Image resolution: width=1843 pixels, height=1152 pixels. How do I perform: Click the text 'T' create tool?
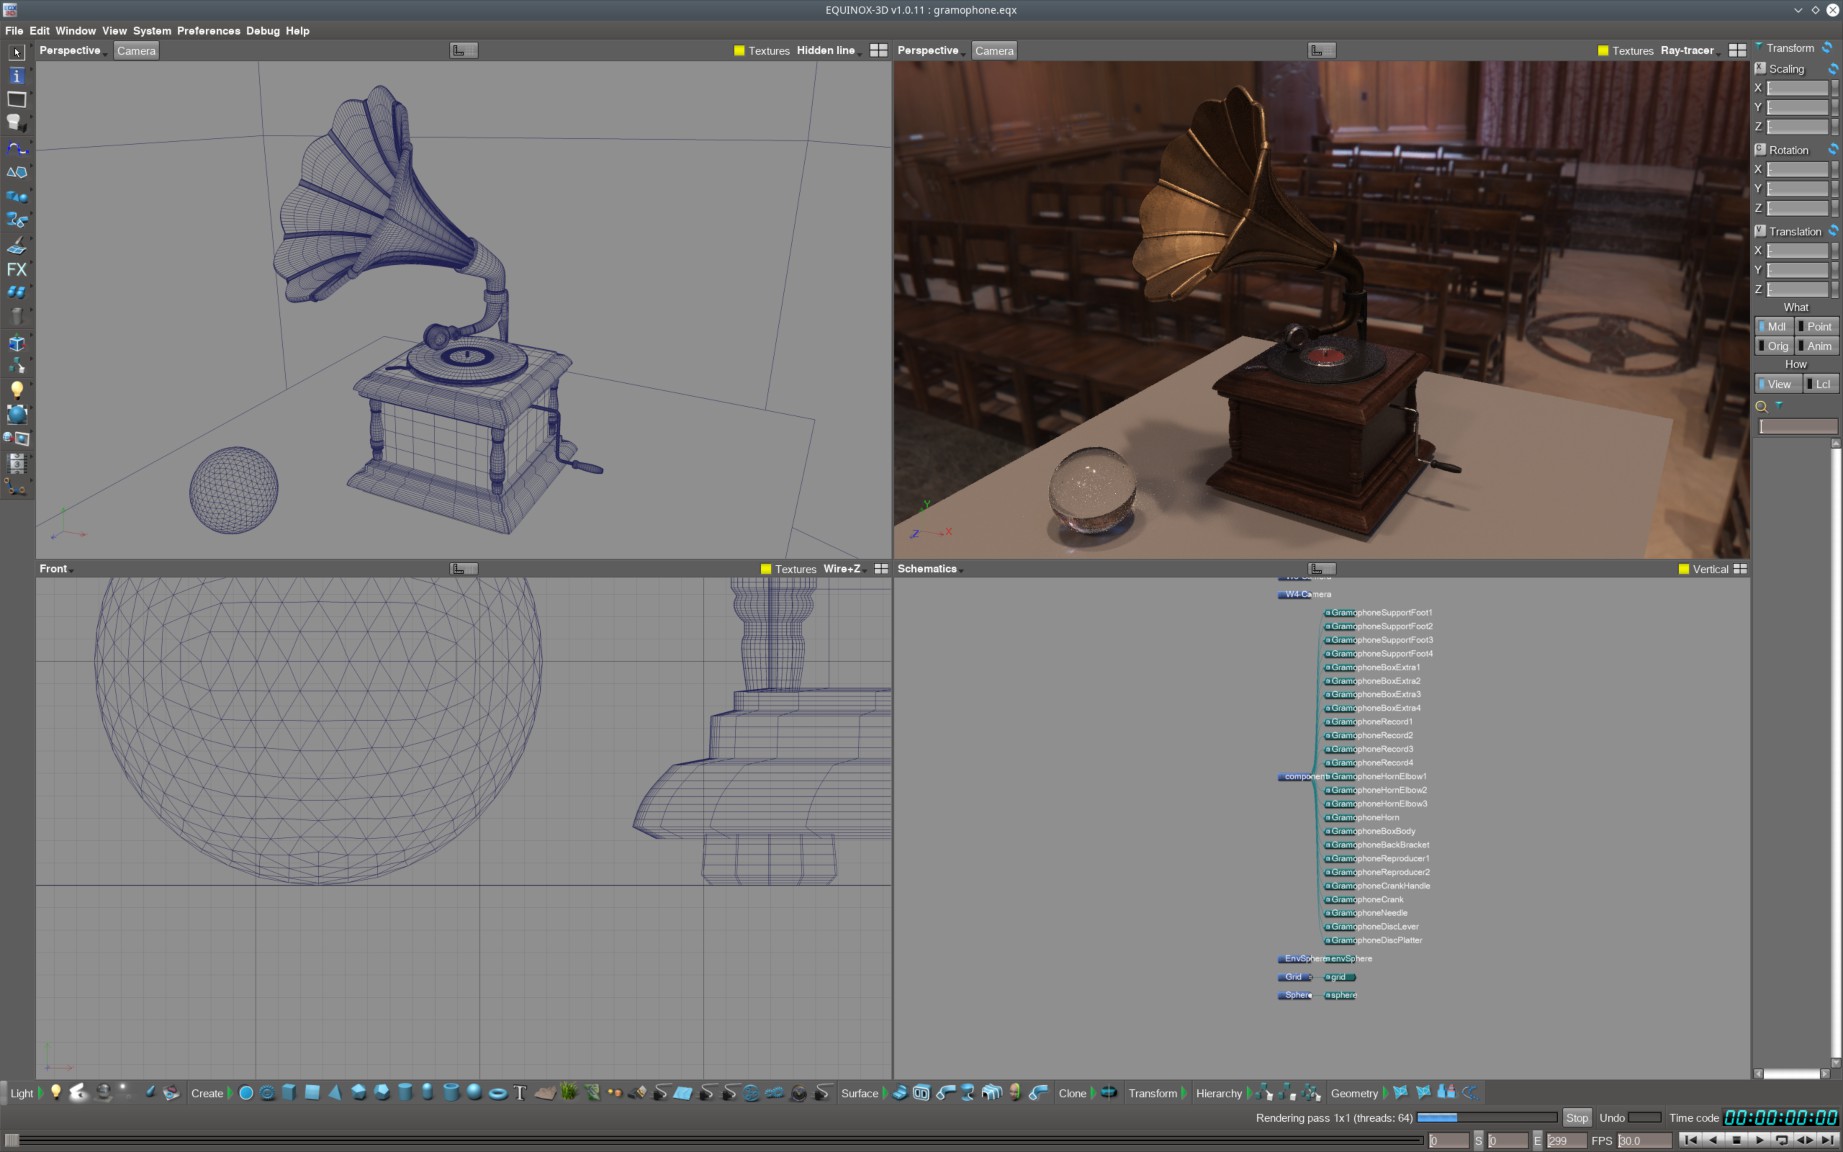click(520, 1093)
